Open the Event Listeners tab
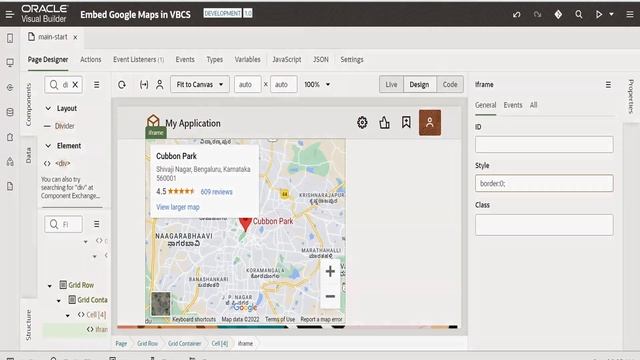 138,60
